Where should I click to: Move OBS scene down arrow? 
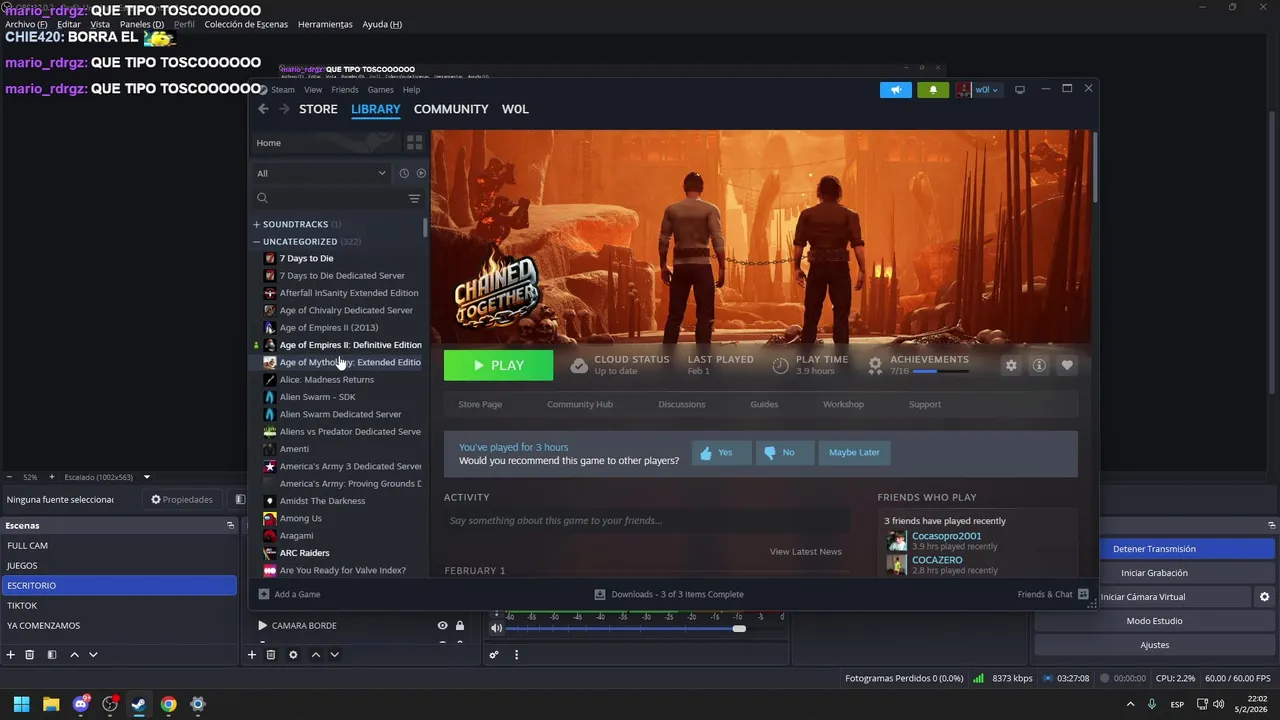click(93, 655)
